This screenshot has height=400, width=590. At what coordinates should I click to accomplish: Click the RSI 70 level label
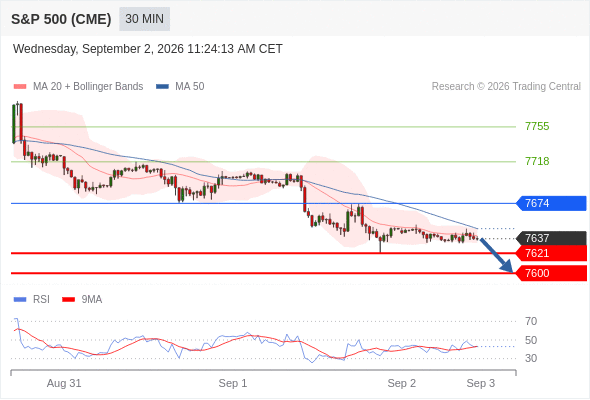click(x=531, y=321)
